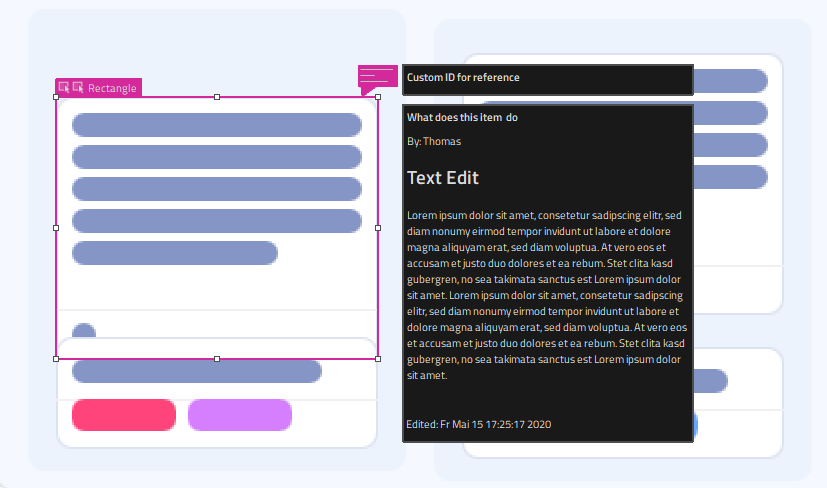The image size is (827, 488).
Task: Click the top-center resize handle of selection
Action: 217,97
